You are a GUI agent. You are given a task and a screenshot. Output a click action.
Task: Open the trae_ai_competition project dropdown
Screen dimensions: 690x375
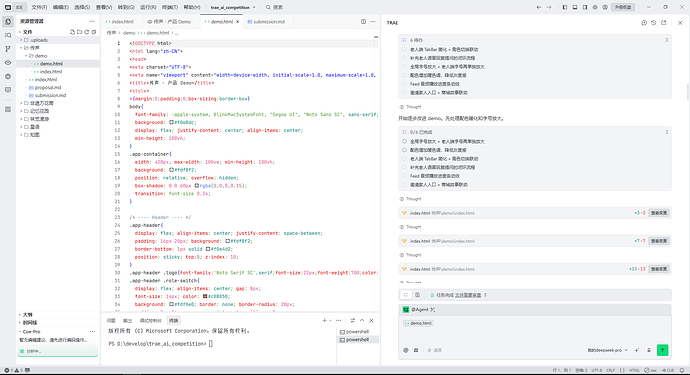[233, 7]
